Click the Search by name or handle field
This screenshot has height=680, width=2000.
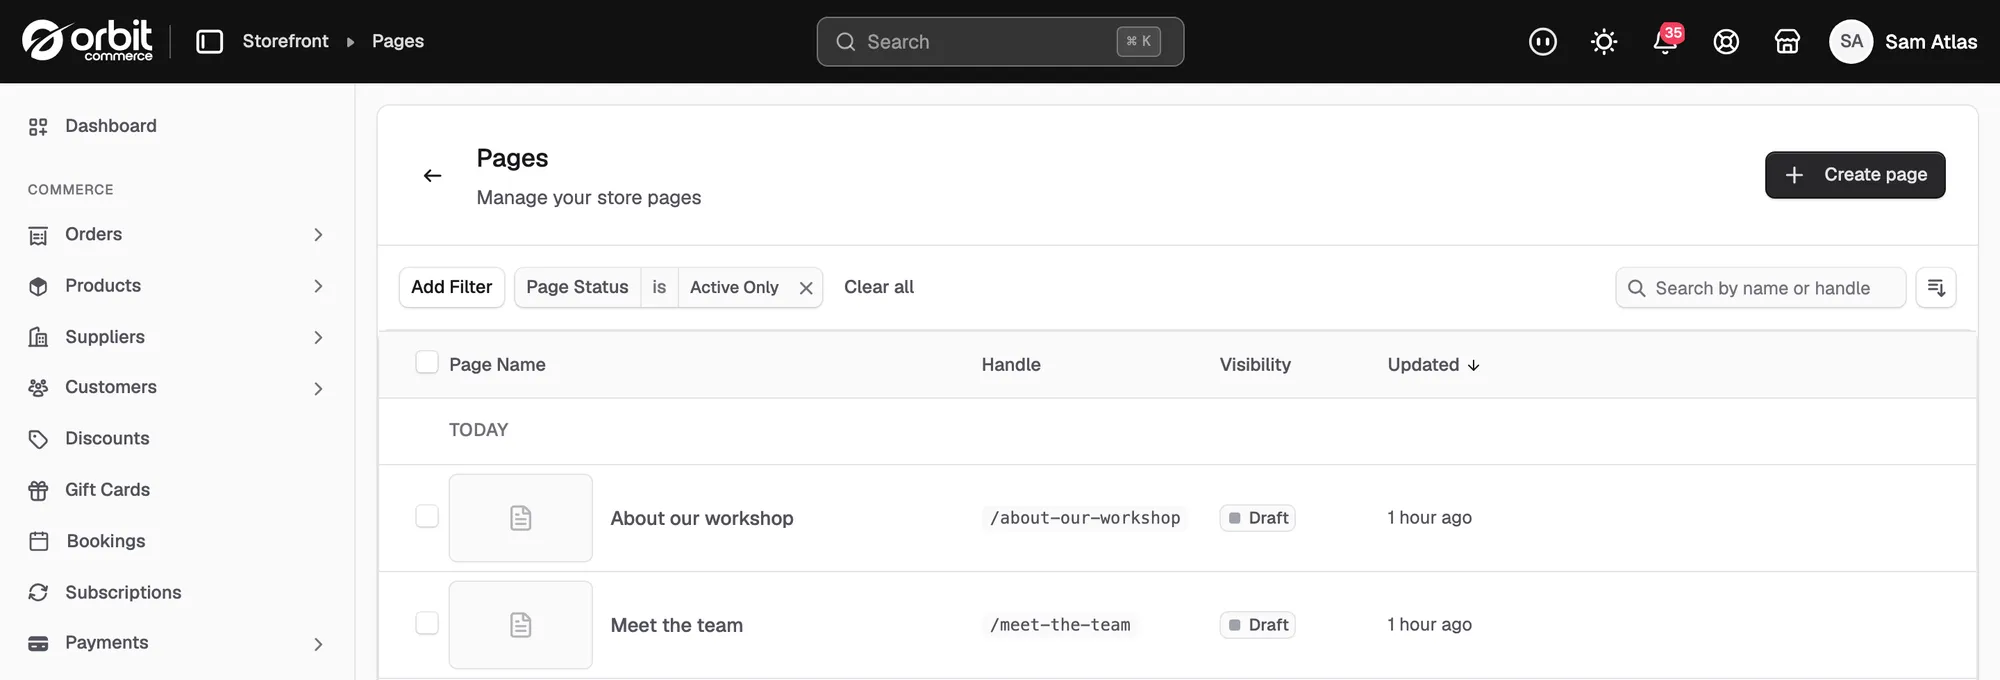[1760, 288]
